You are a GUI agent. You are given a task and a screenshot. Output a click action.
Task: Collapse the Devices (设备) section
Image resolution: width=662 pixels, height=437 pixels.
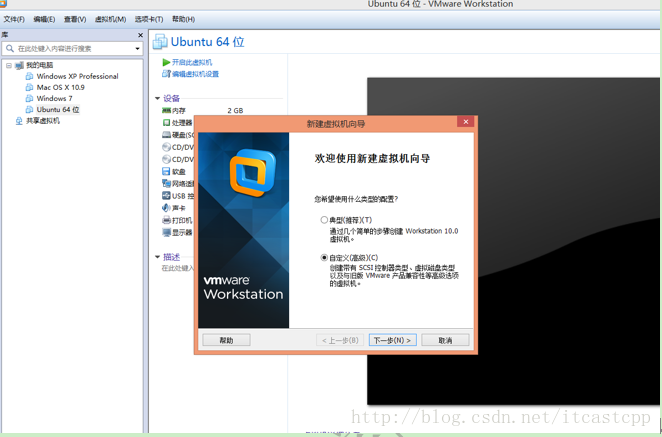[157, 98]
